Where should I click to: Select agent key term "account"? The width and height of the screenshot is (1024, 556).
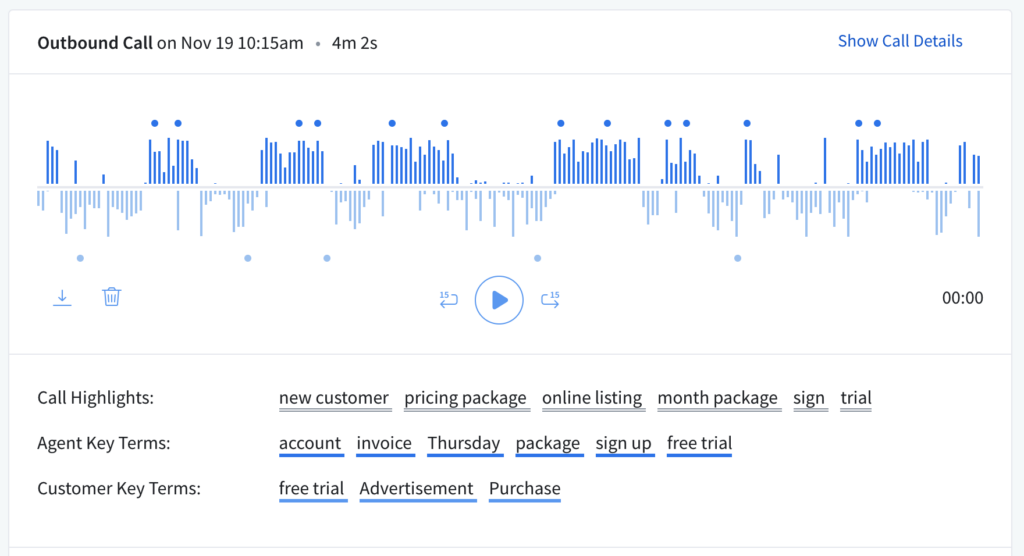[310, 443]
